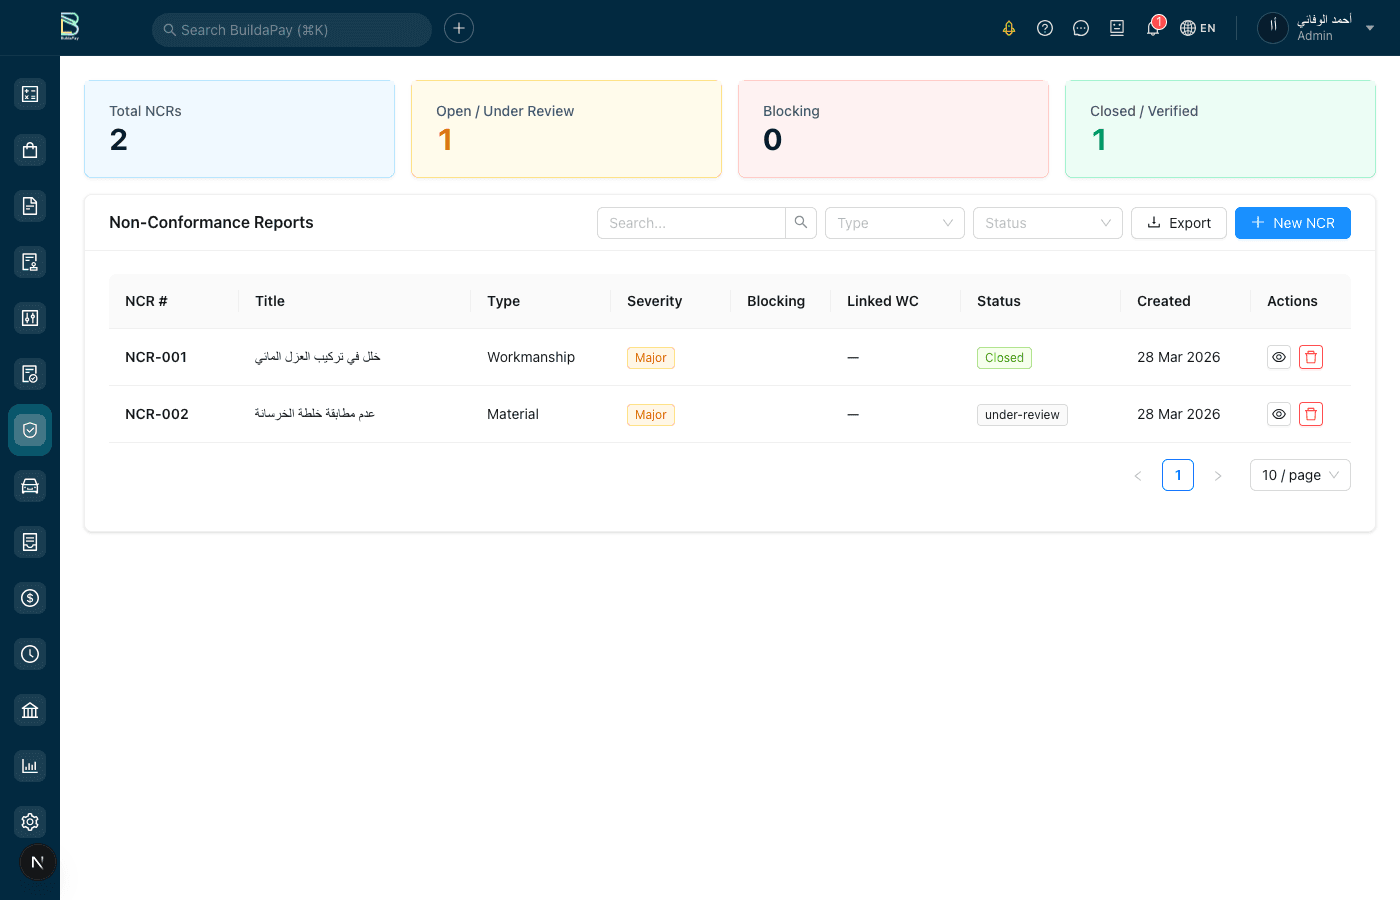Image resolution: width=1400 pixels, height=900 pixels.
Task: Change the 10 / page page size dropdown
Action: [1300, 475]
